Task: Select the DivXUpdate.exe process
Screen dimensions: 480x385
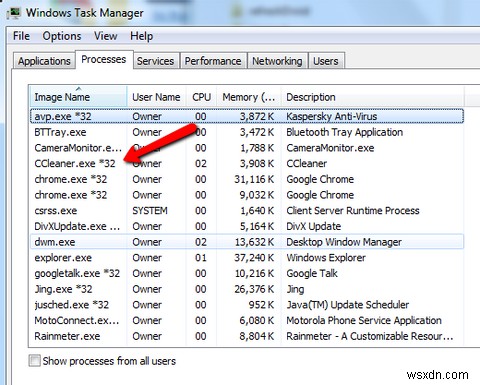Action: (x=247, y=226)
